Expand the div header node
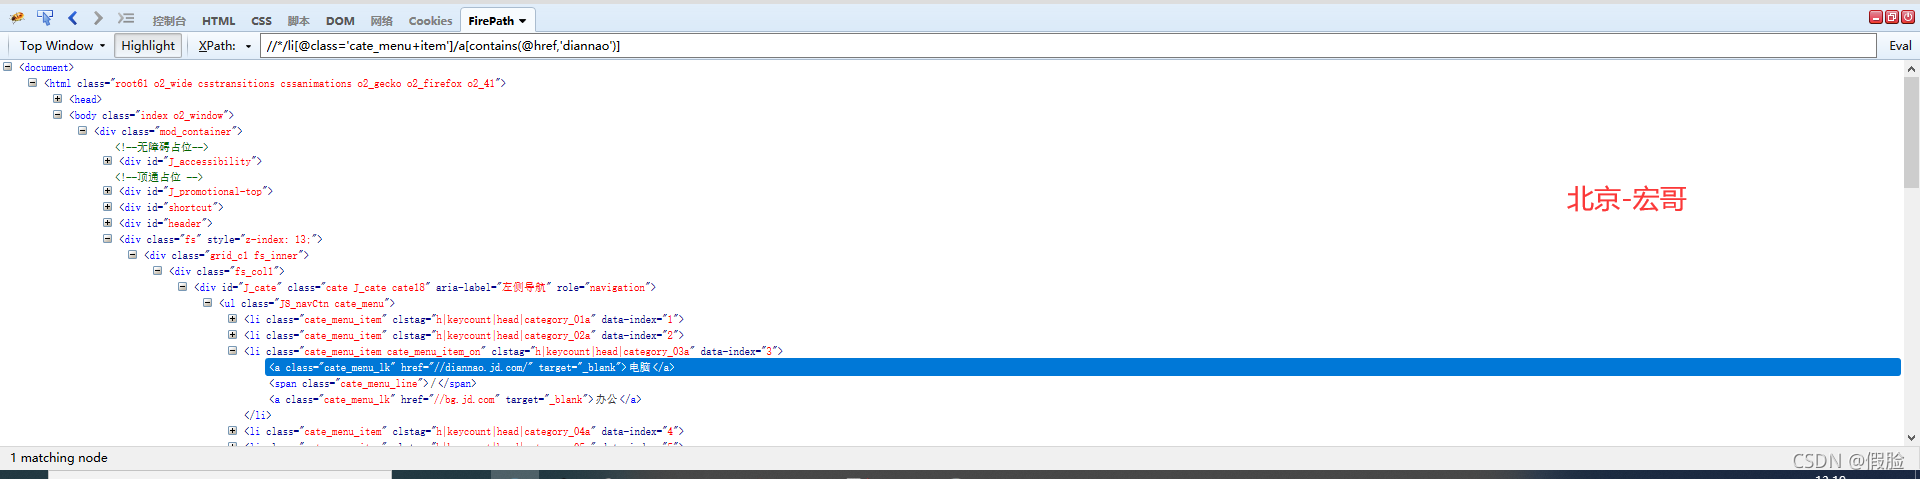The image size is (1920, 479). pos(108,223)
